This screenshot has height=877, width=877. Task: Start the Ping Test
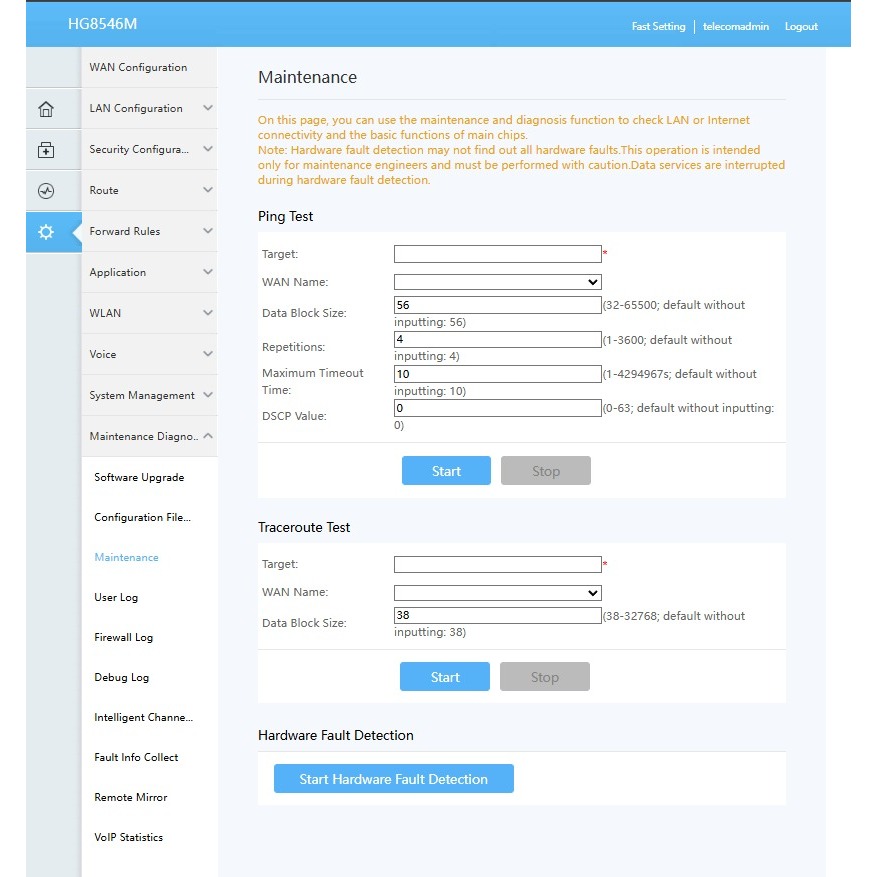coord(446,471)
